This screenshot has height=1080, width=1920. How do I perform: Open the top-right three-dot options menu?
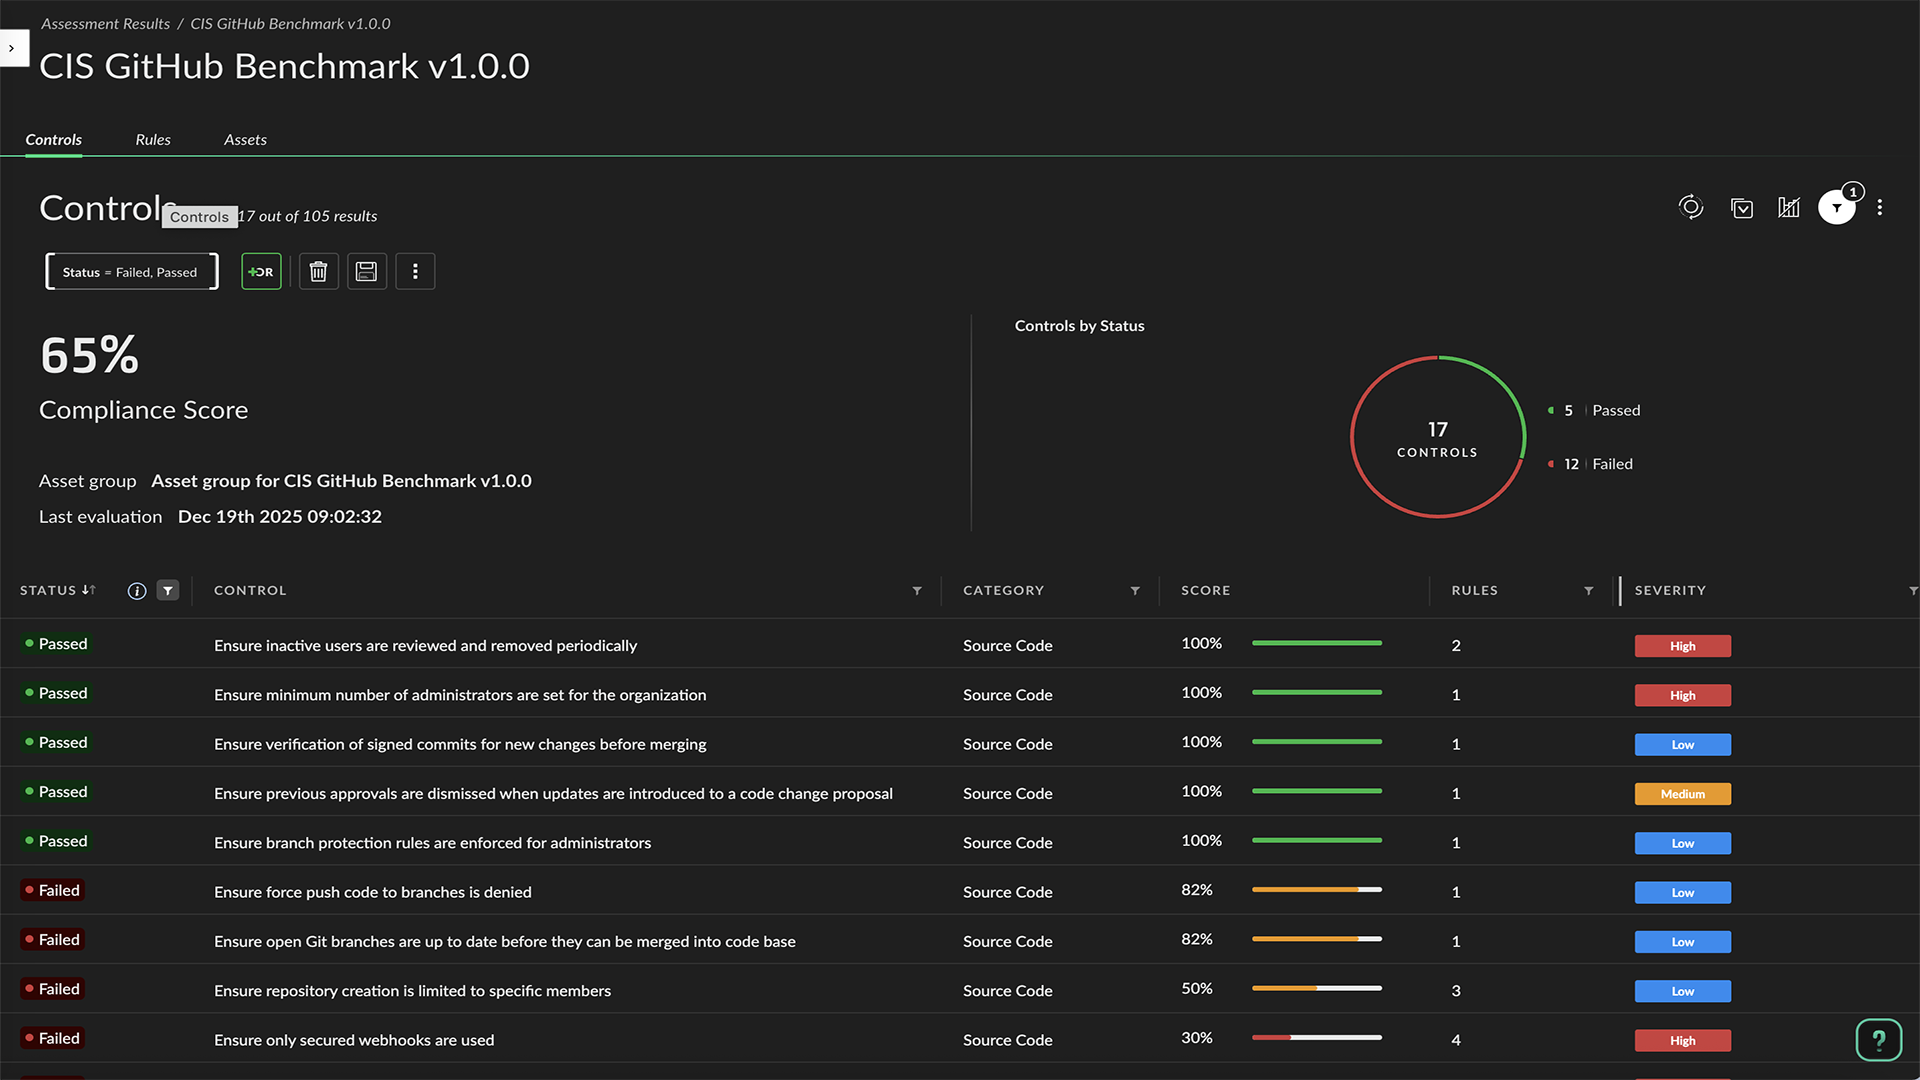coord(1880,207)
